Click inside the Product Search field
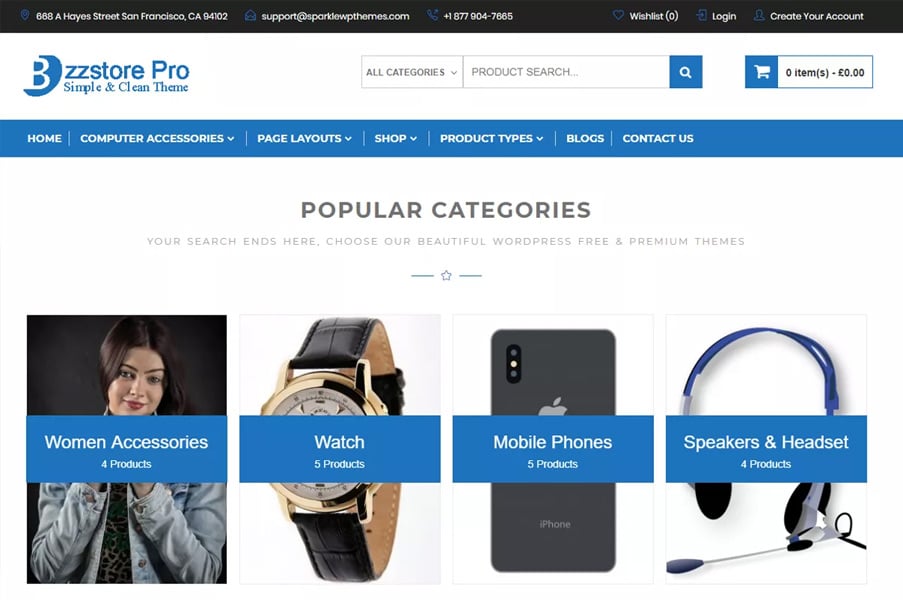The height and width of the screenshot is (600, 903). pyautogui.click(x=566, y=72)
